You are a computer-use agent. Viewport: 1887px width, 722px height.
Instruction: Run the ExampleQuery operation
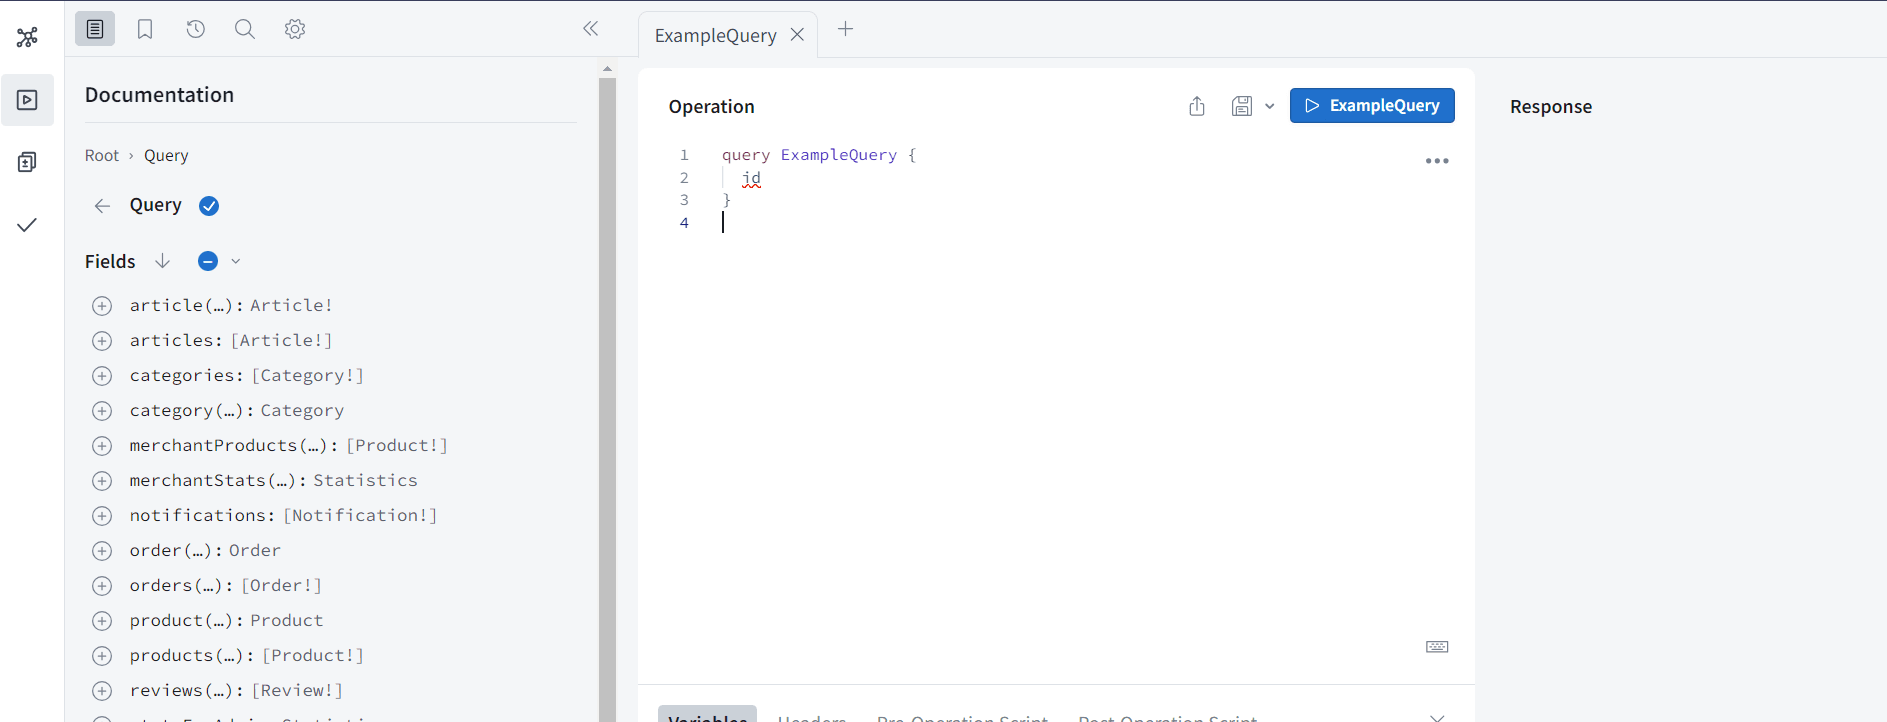[1372, 106]
